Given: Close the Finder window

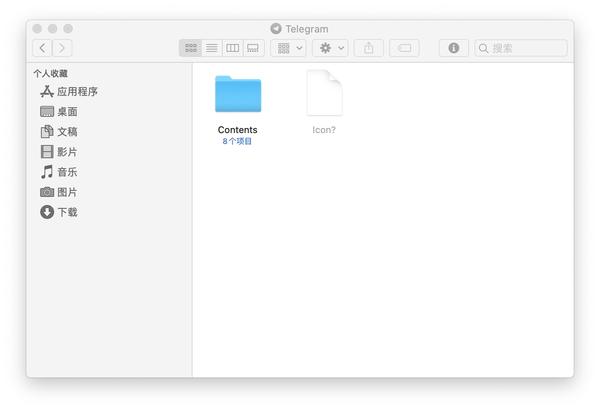Looking at the screenshot, I should (37, 29).
